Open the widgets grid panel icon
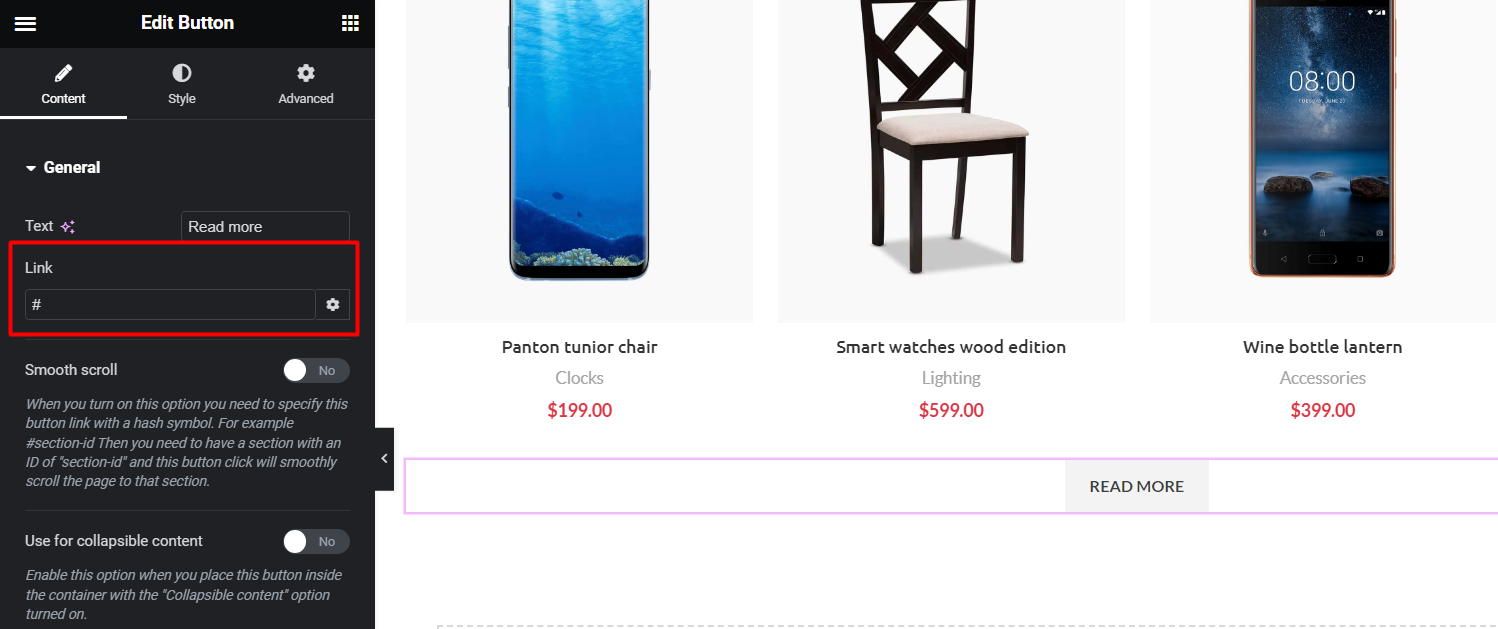Screen dimensions: 1498x629 350,23
